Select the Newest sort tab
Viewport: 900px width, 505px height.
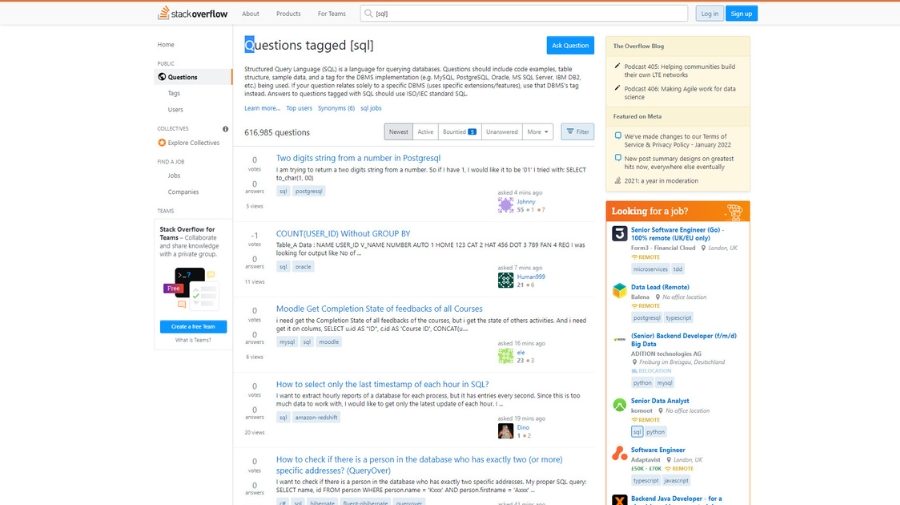(x=398, y=132)
